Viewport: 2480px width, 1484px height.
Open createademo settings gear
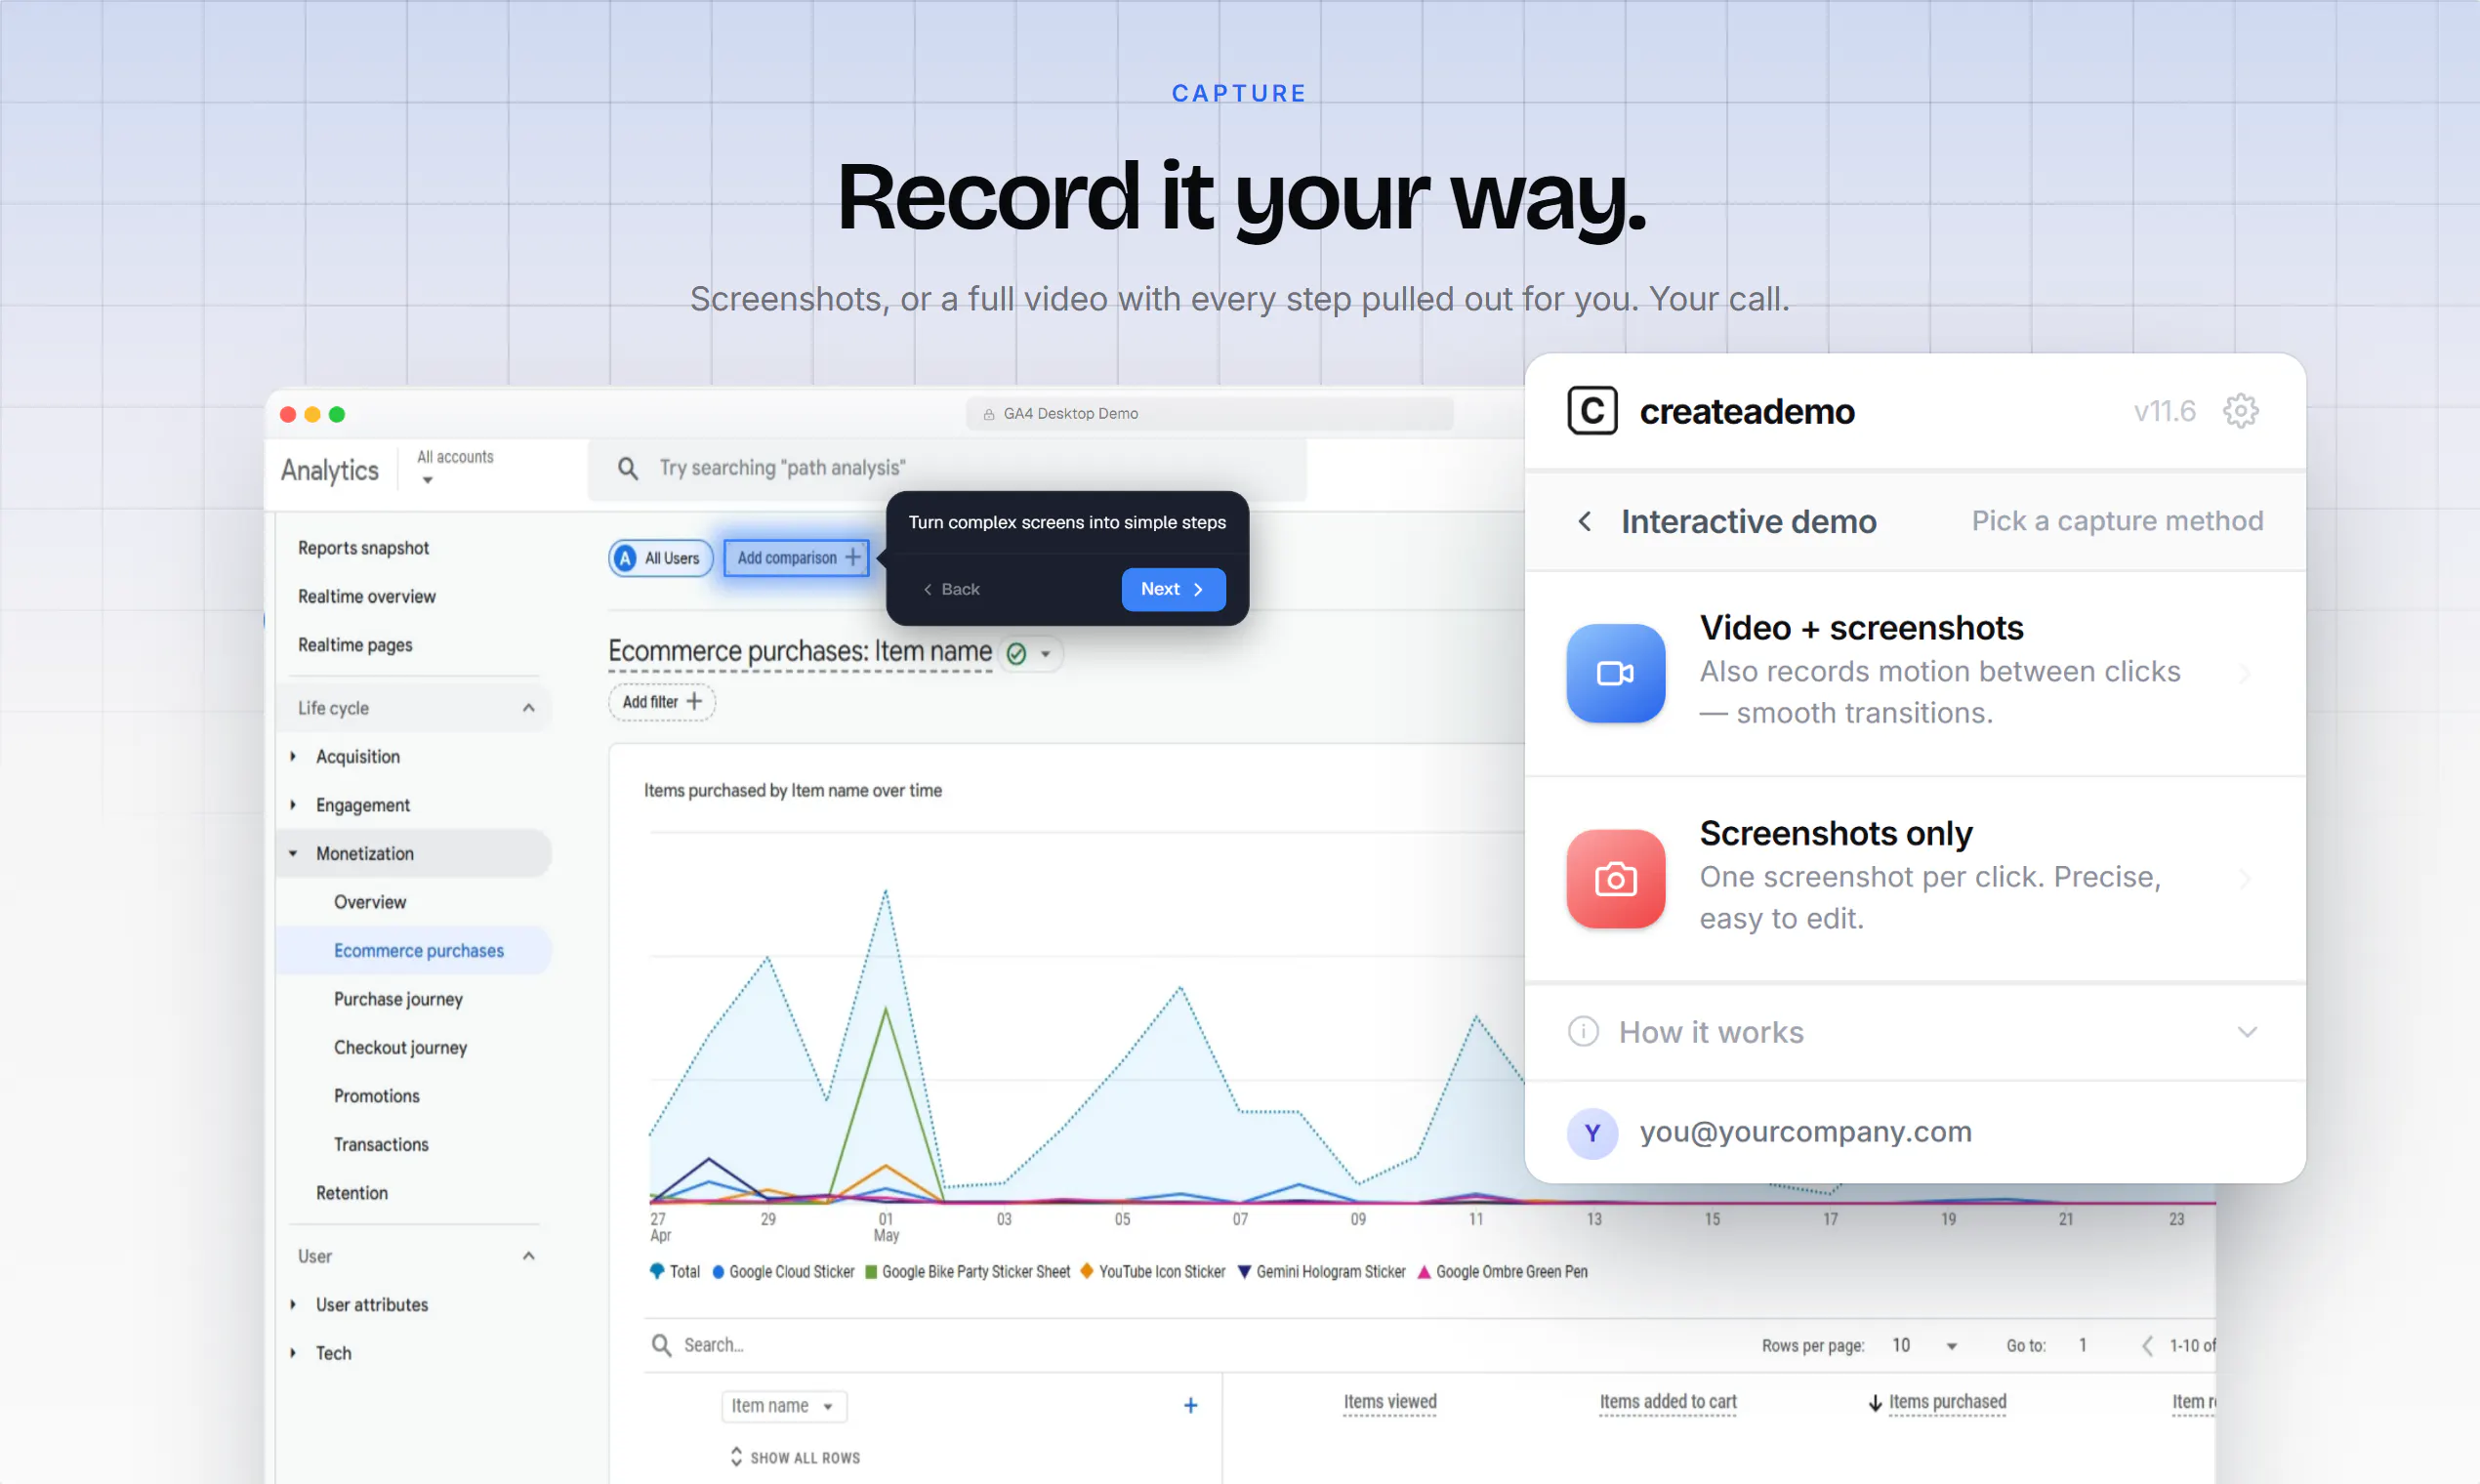click(x=2240, y=411)
